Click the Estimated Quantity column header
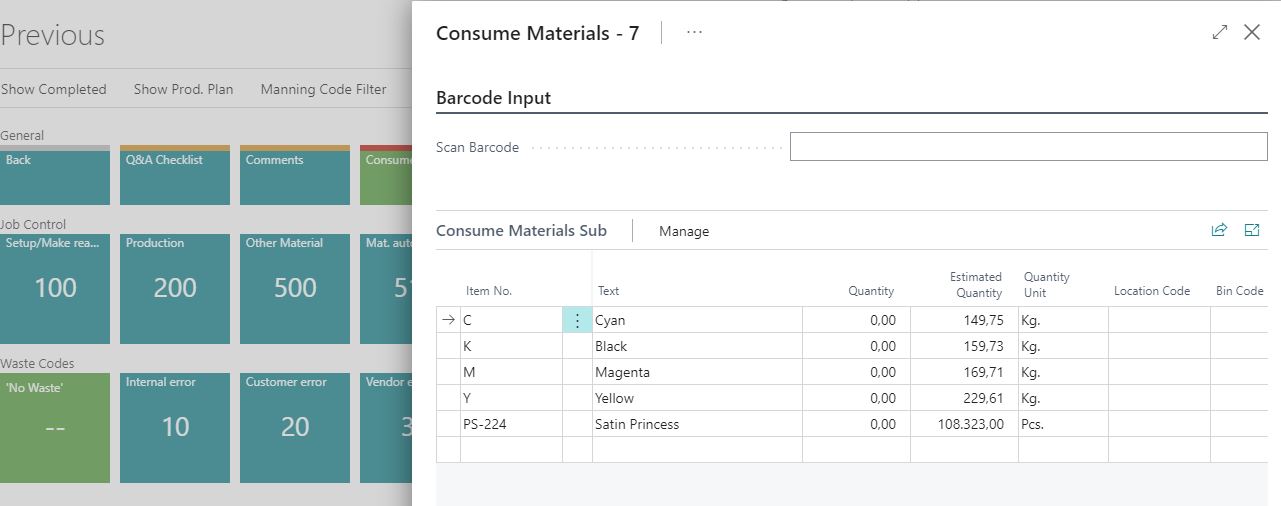 [975, 285]
